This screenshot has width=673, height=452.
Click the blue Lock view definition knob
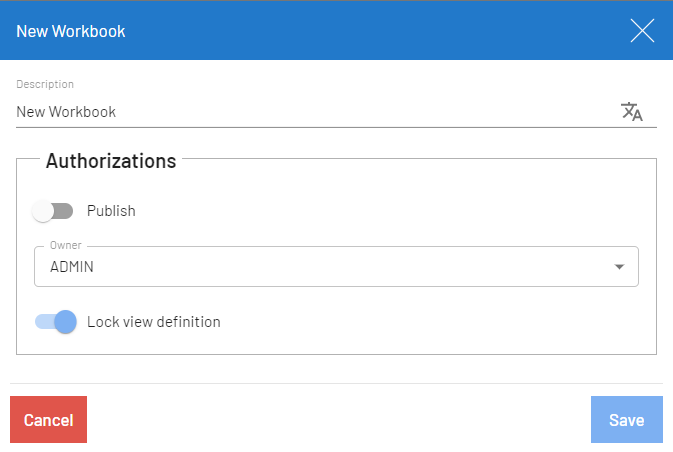[x=66, y=322]
